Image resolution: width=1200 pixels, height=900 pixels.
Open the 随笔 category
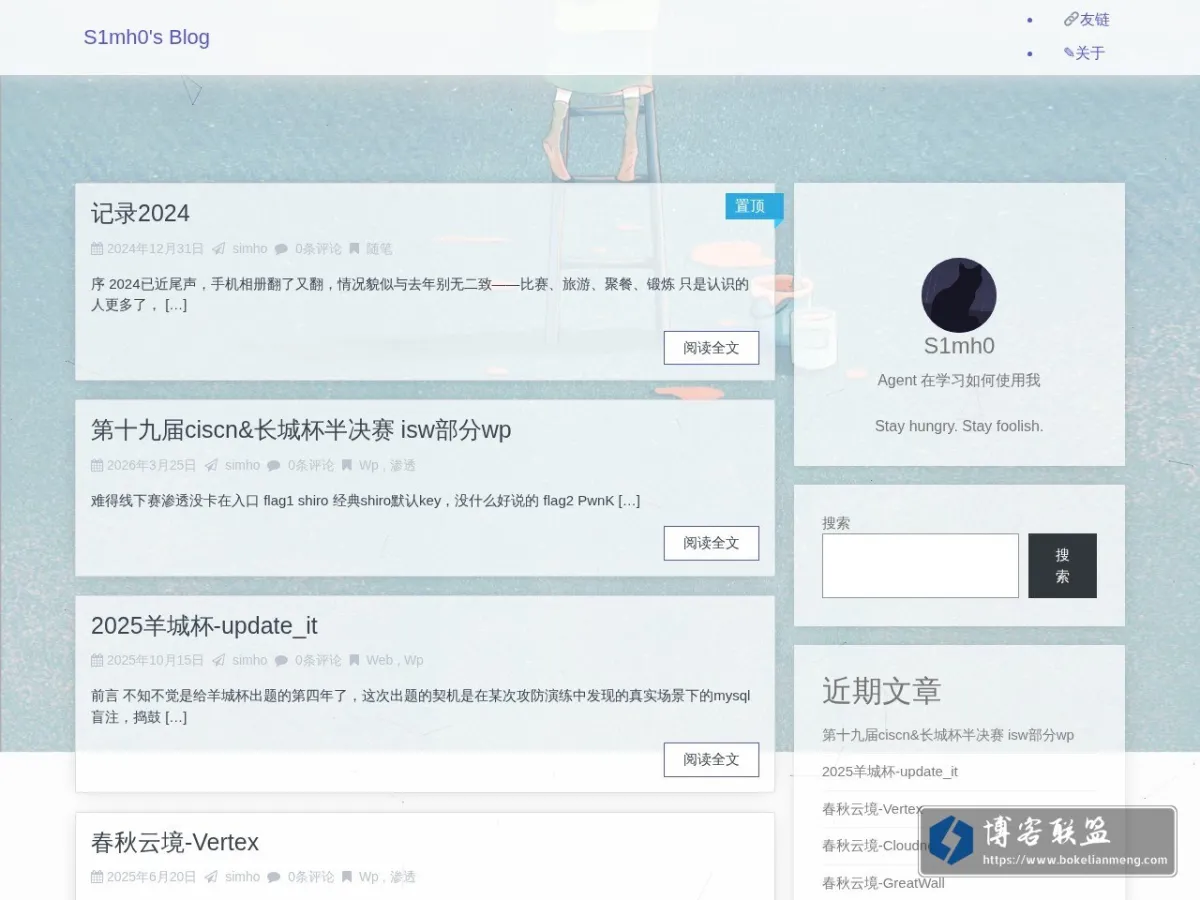379,249
